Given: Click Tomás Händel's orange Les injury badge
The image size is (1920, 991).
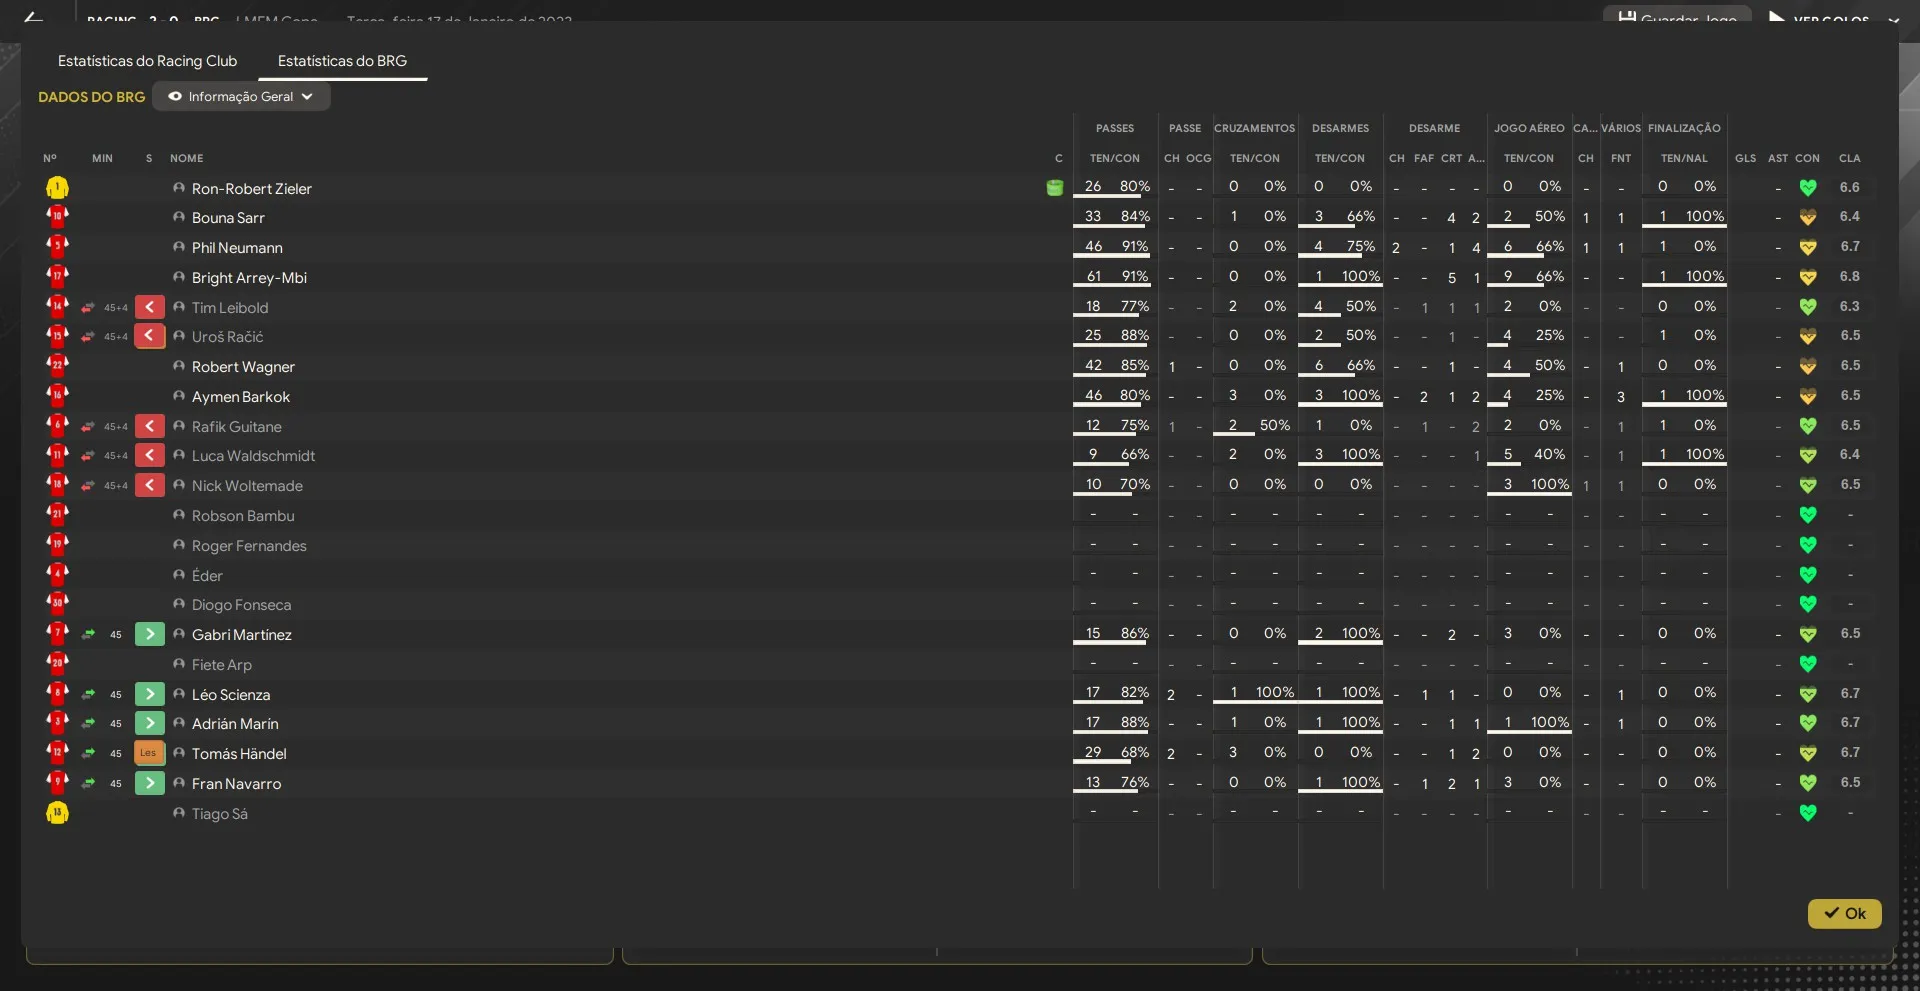Looking at the screenshot, I should [x=149, y=753].
